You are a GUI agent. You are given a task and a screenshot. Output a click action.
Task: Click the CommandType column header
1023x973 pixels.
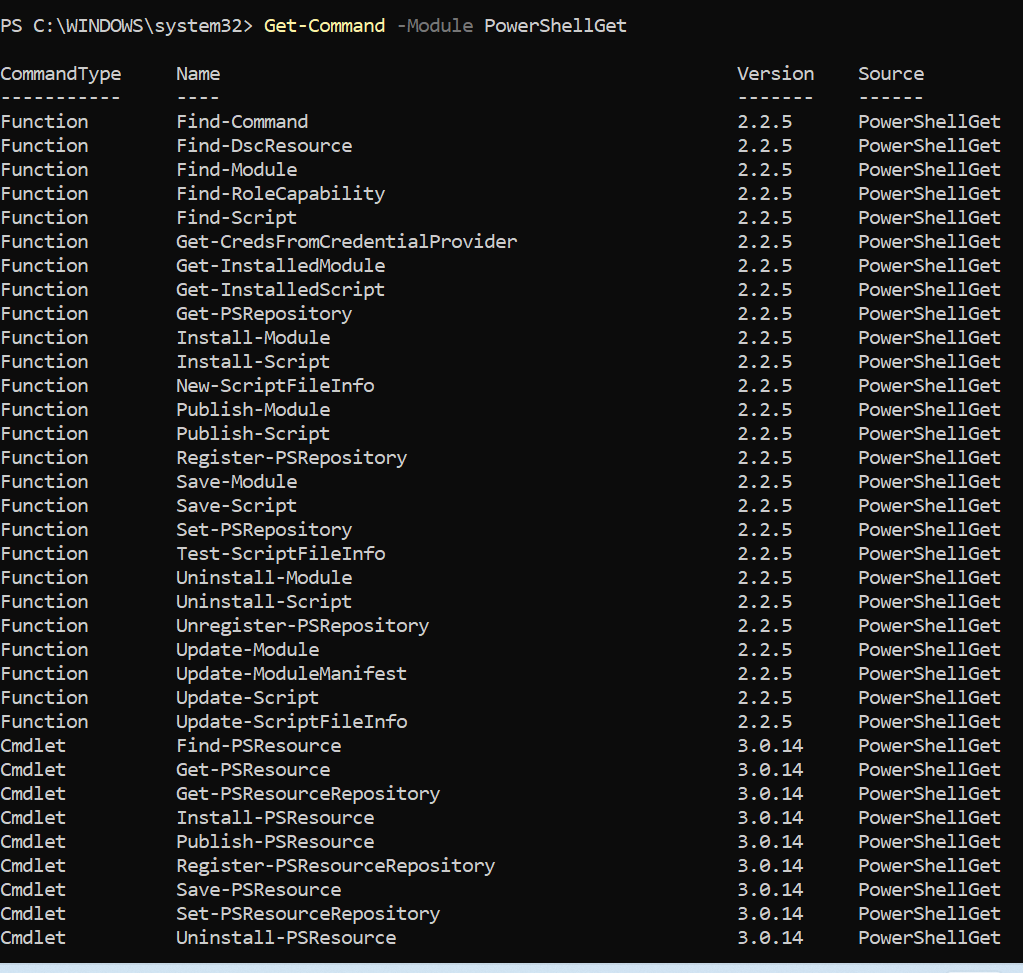pos(60,74)
